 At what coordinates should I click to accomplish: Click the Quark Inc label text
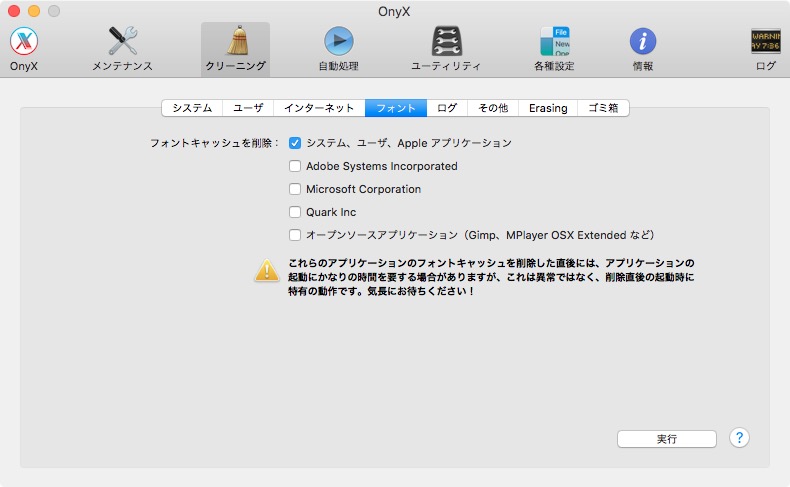click(x=331, y=212)
